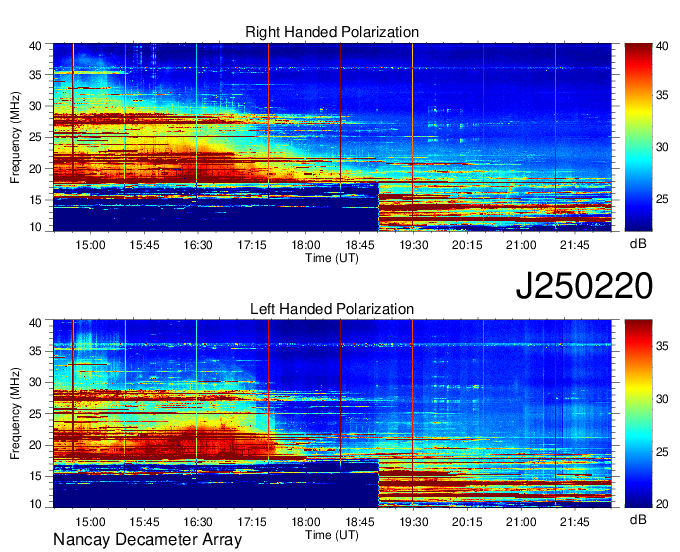Image resolution: width=680 pixels, height=552 pixels.
Task: Click the 10 MHz frequency tick, Left Handed plot
Action: click(36, 504)
